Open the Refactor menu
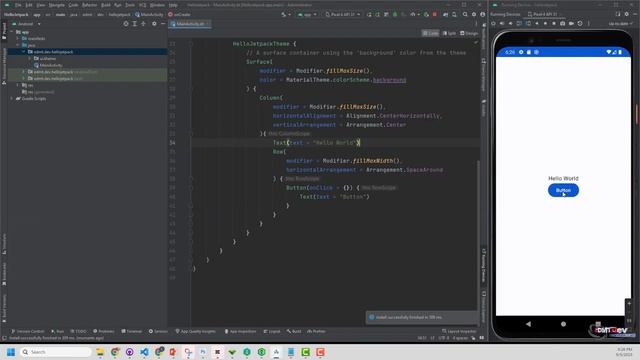 [x=89, y=5]
